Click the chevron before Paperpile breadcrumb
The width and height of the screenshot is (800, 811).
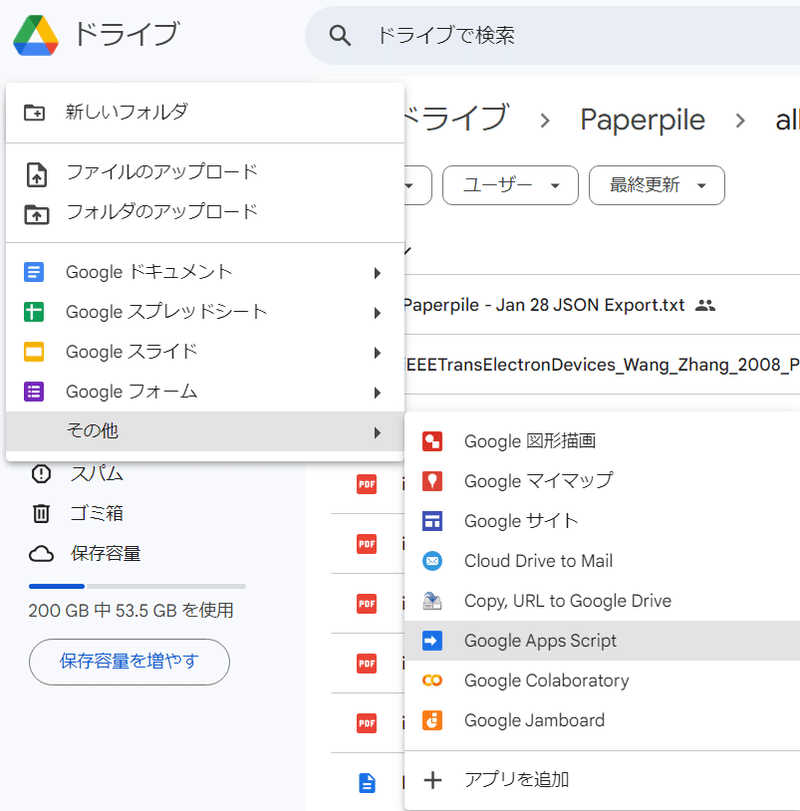pyautogui.click(x=545, y=121)
